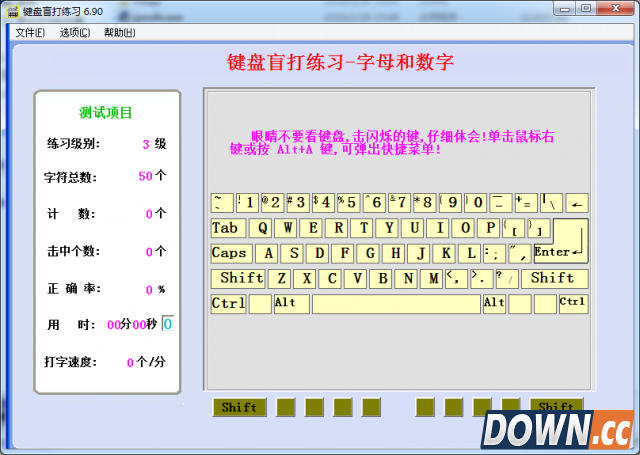The image size is (640, 455).
Task: Click the 击中个数 label
Action: 73,251
